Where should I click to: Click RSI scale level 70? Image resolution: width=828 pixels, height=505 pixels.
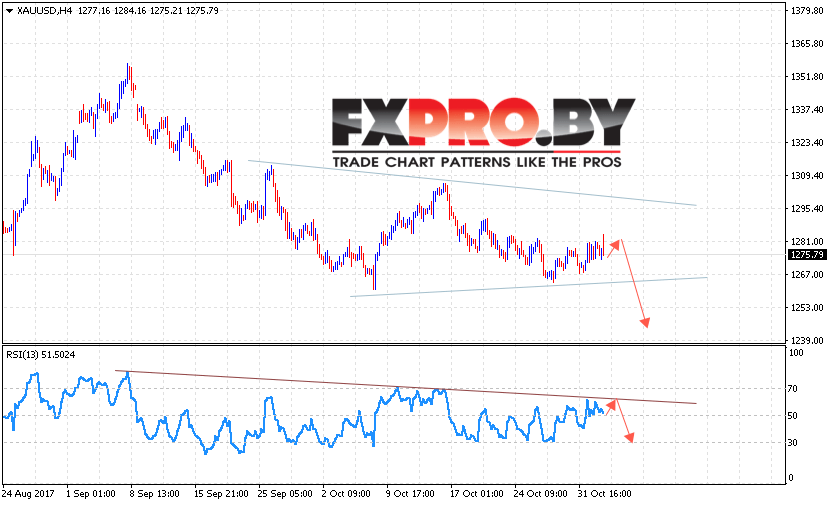793,389
